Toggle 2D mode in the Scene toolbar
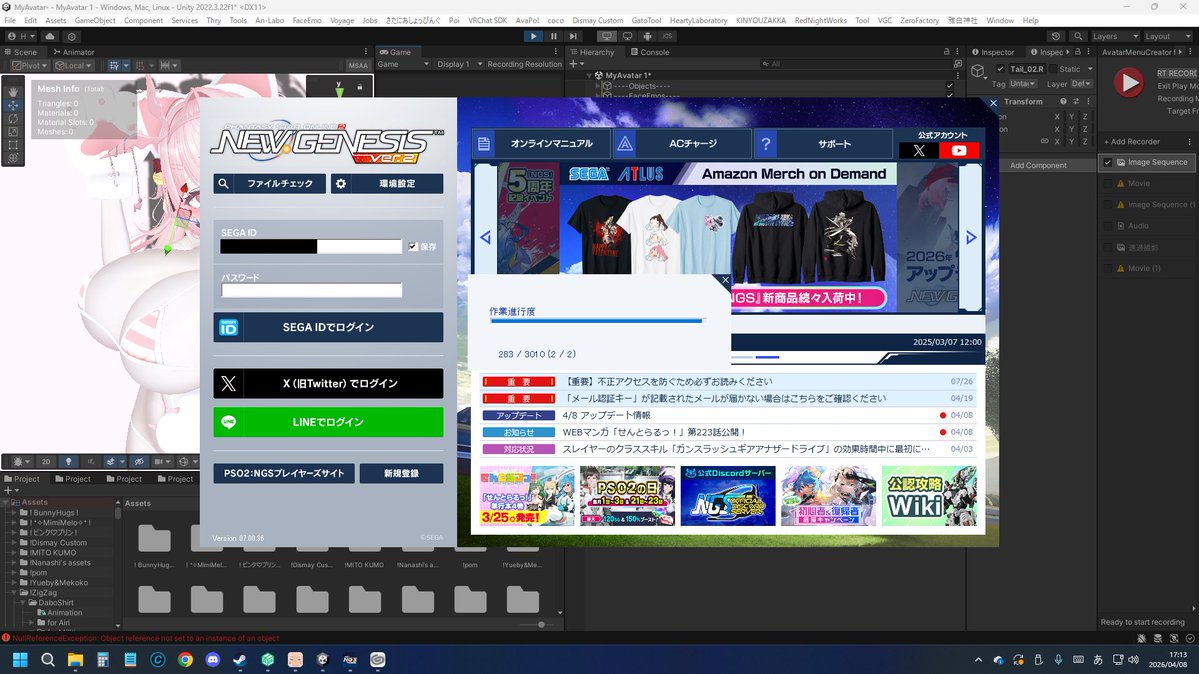The width and height of the screenshot is (1199, 674). (x=46, y=461)
